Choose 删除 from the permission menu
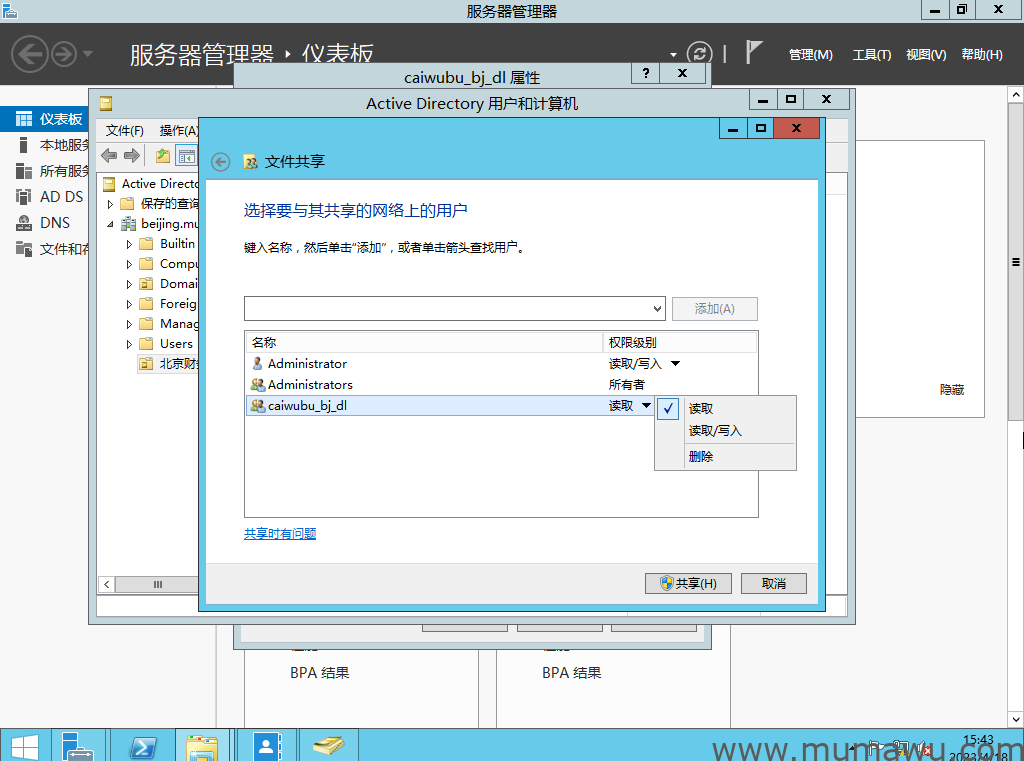 (701, 457)
